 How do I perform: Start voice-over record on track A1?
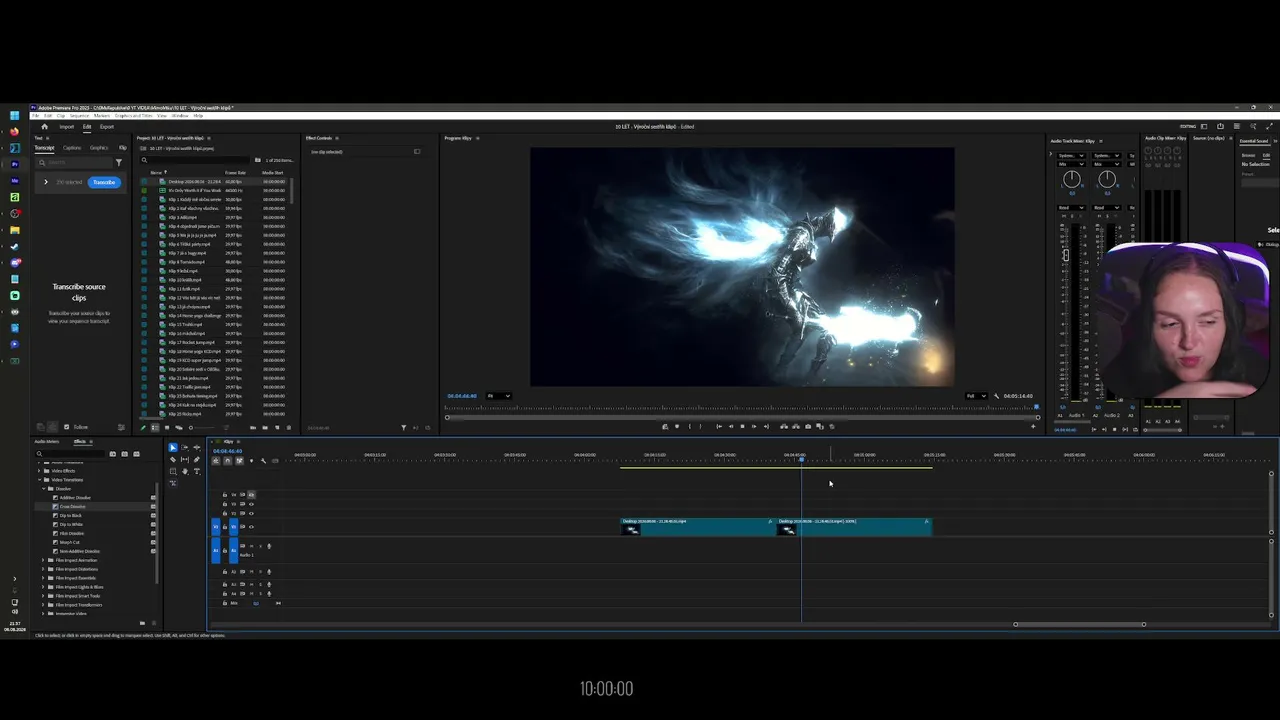pos(269,546)
